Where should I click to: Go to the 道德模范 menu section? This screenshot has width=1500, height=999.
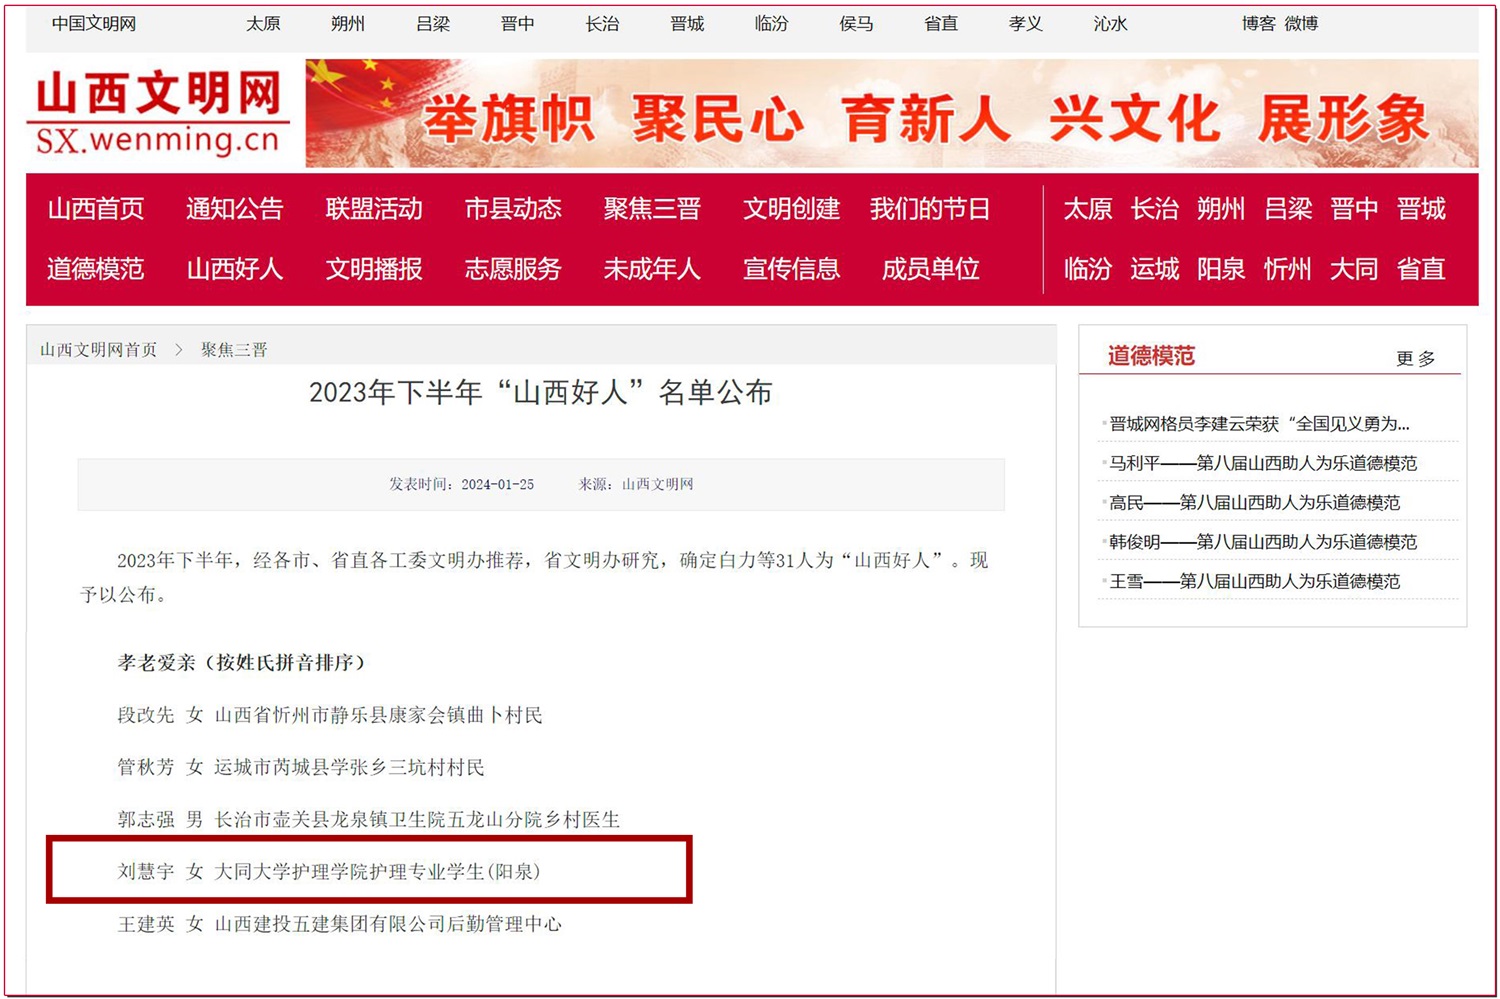[96, 269]
